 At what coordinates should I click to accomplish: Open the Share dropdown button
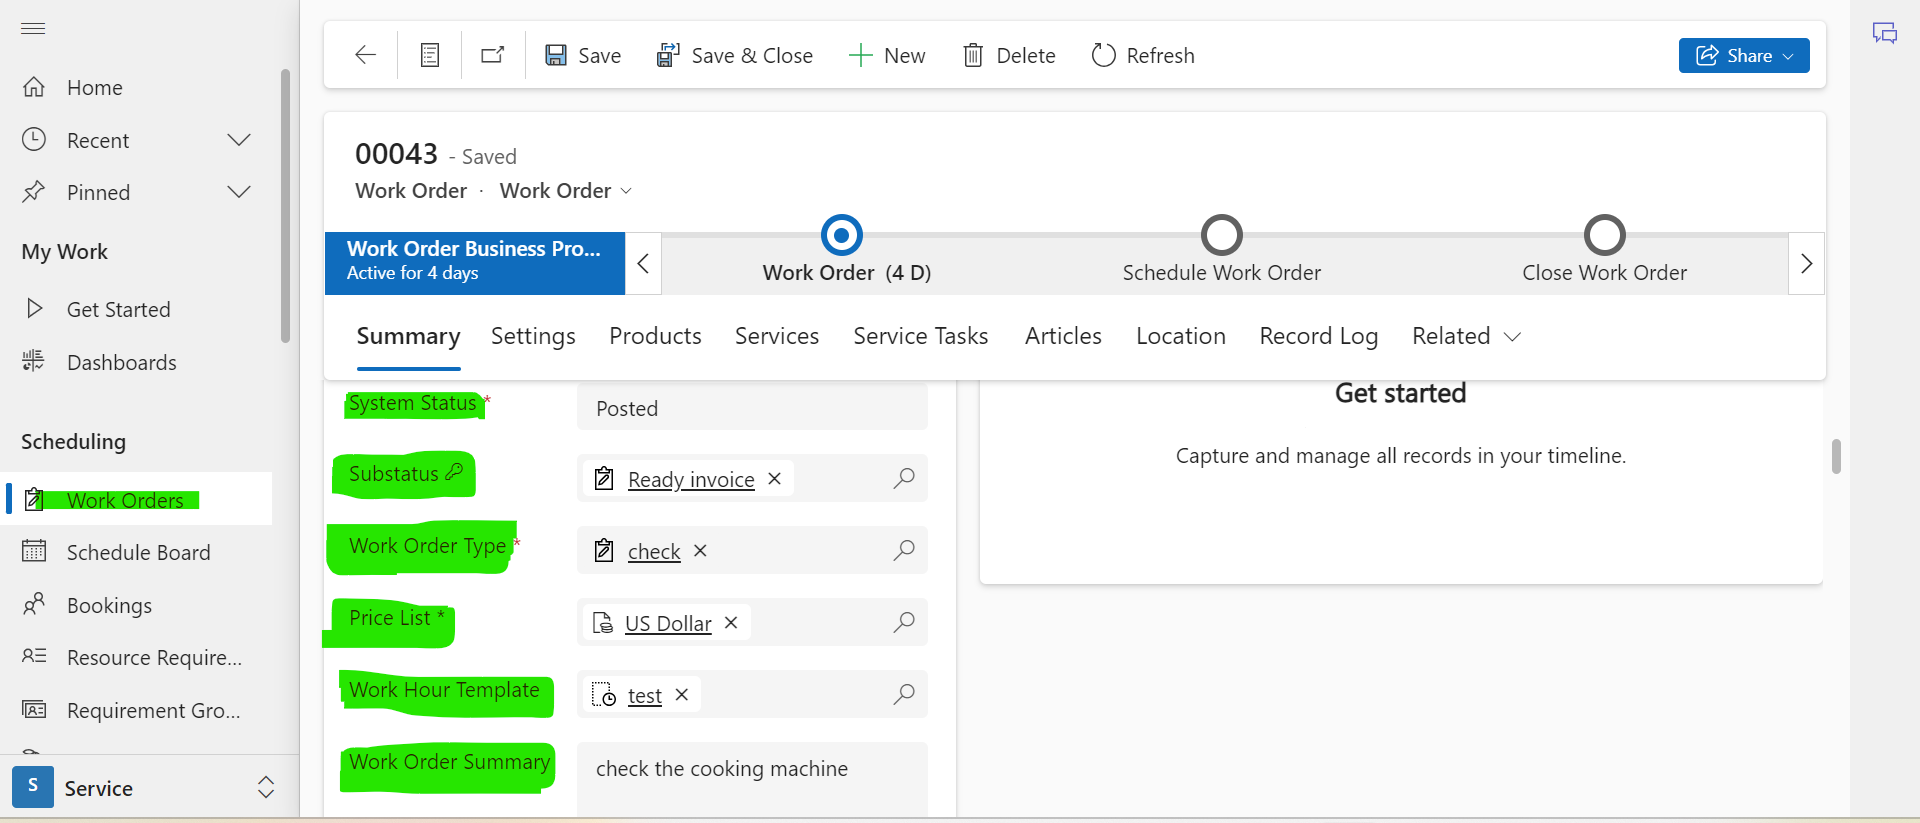click(x=1744, y=55)
